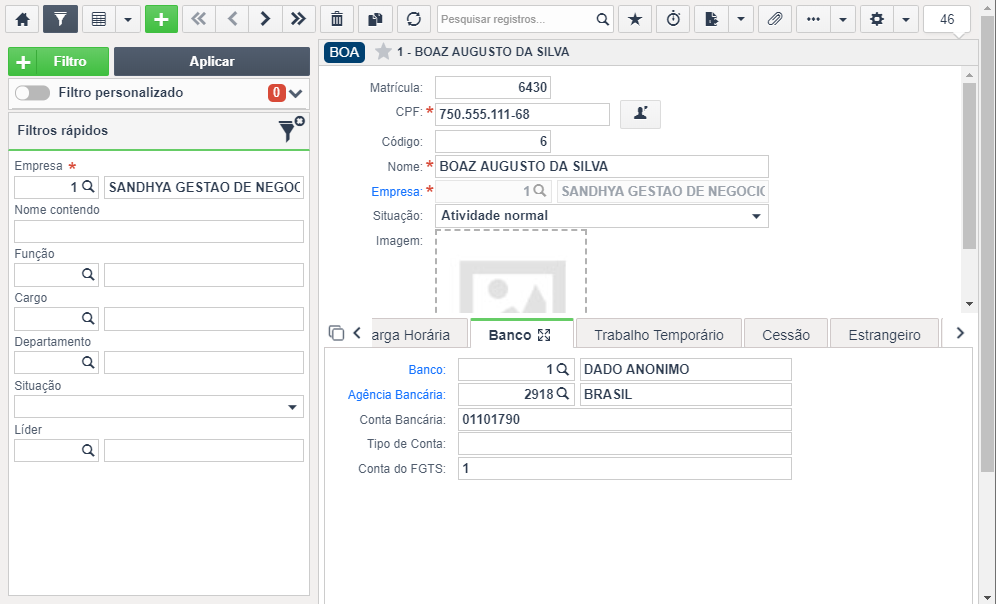This screenshot has height=604, width=996.
Task: Switch to the Cessão tab
Action: 786,334
